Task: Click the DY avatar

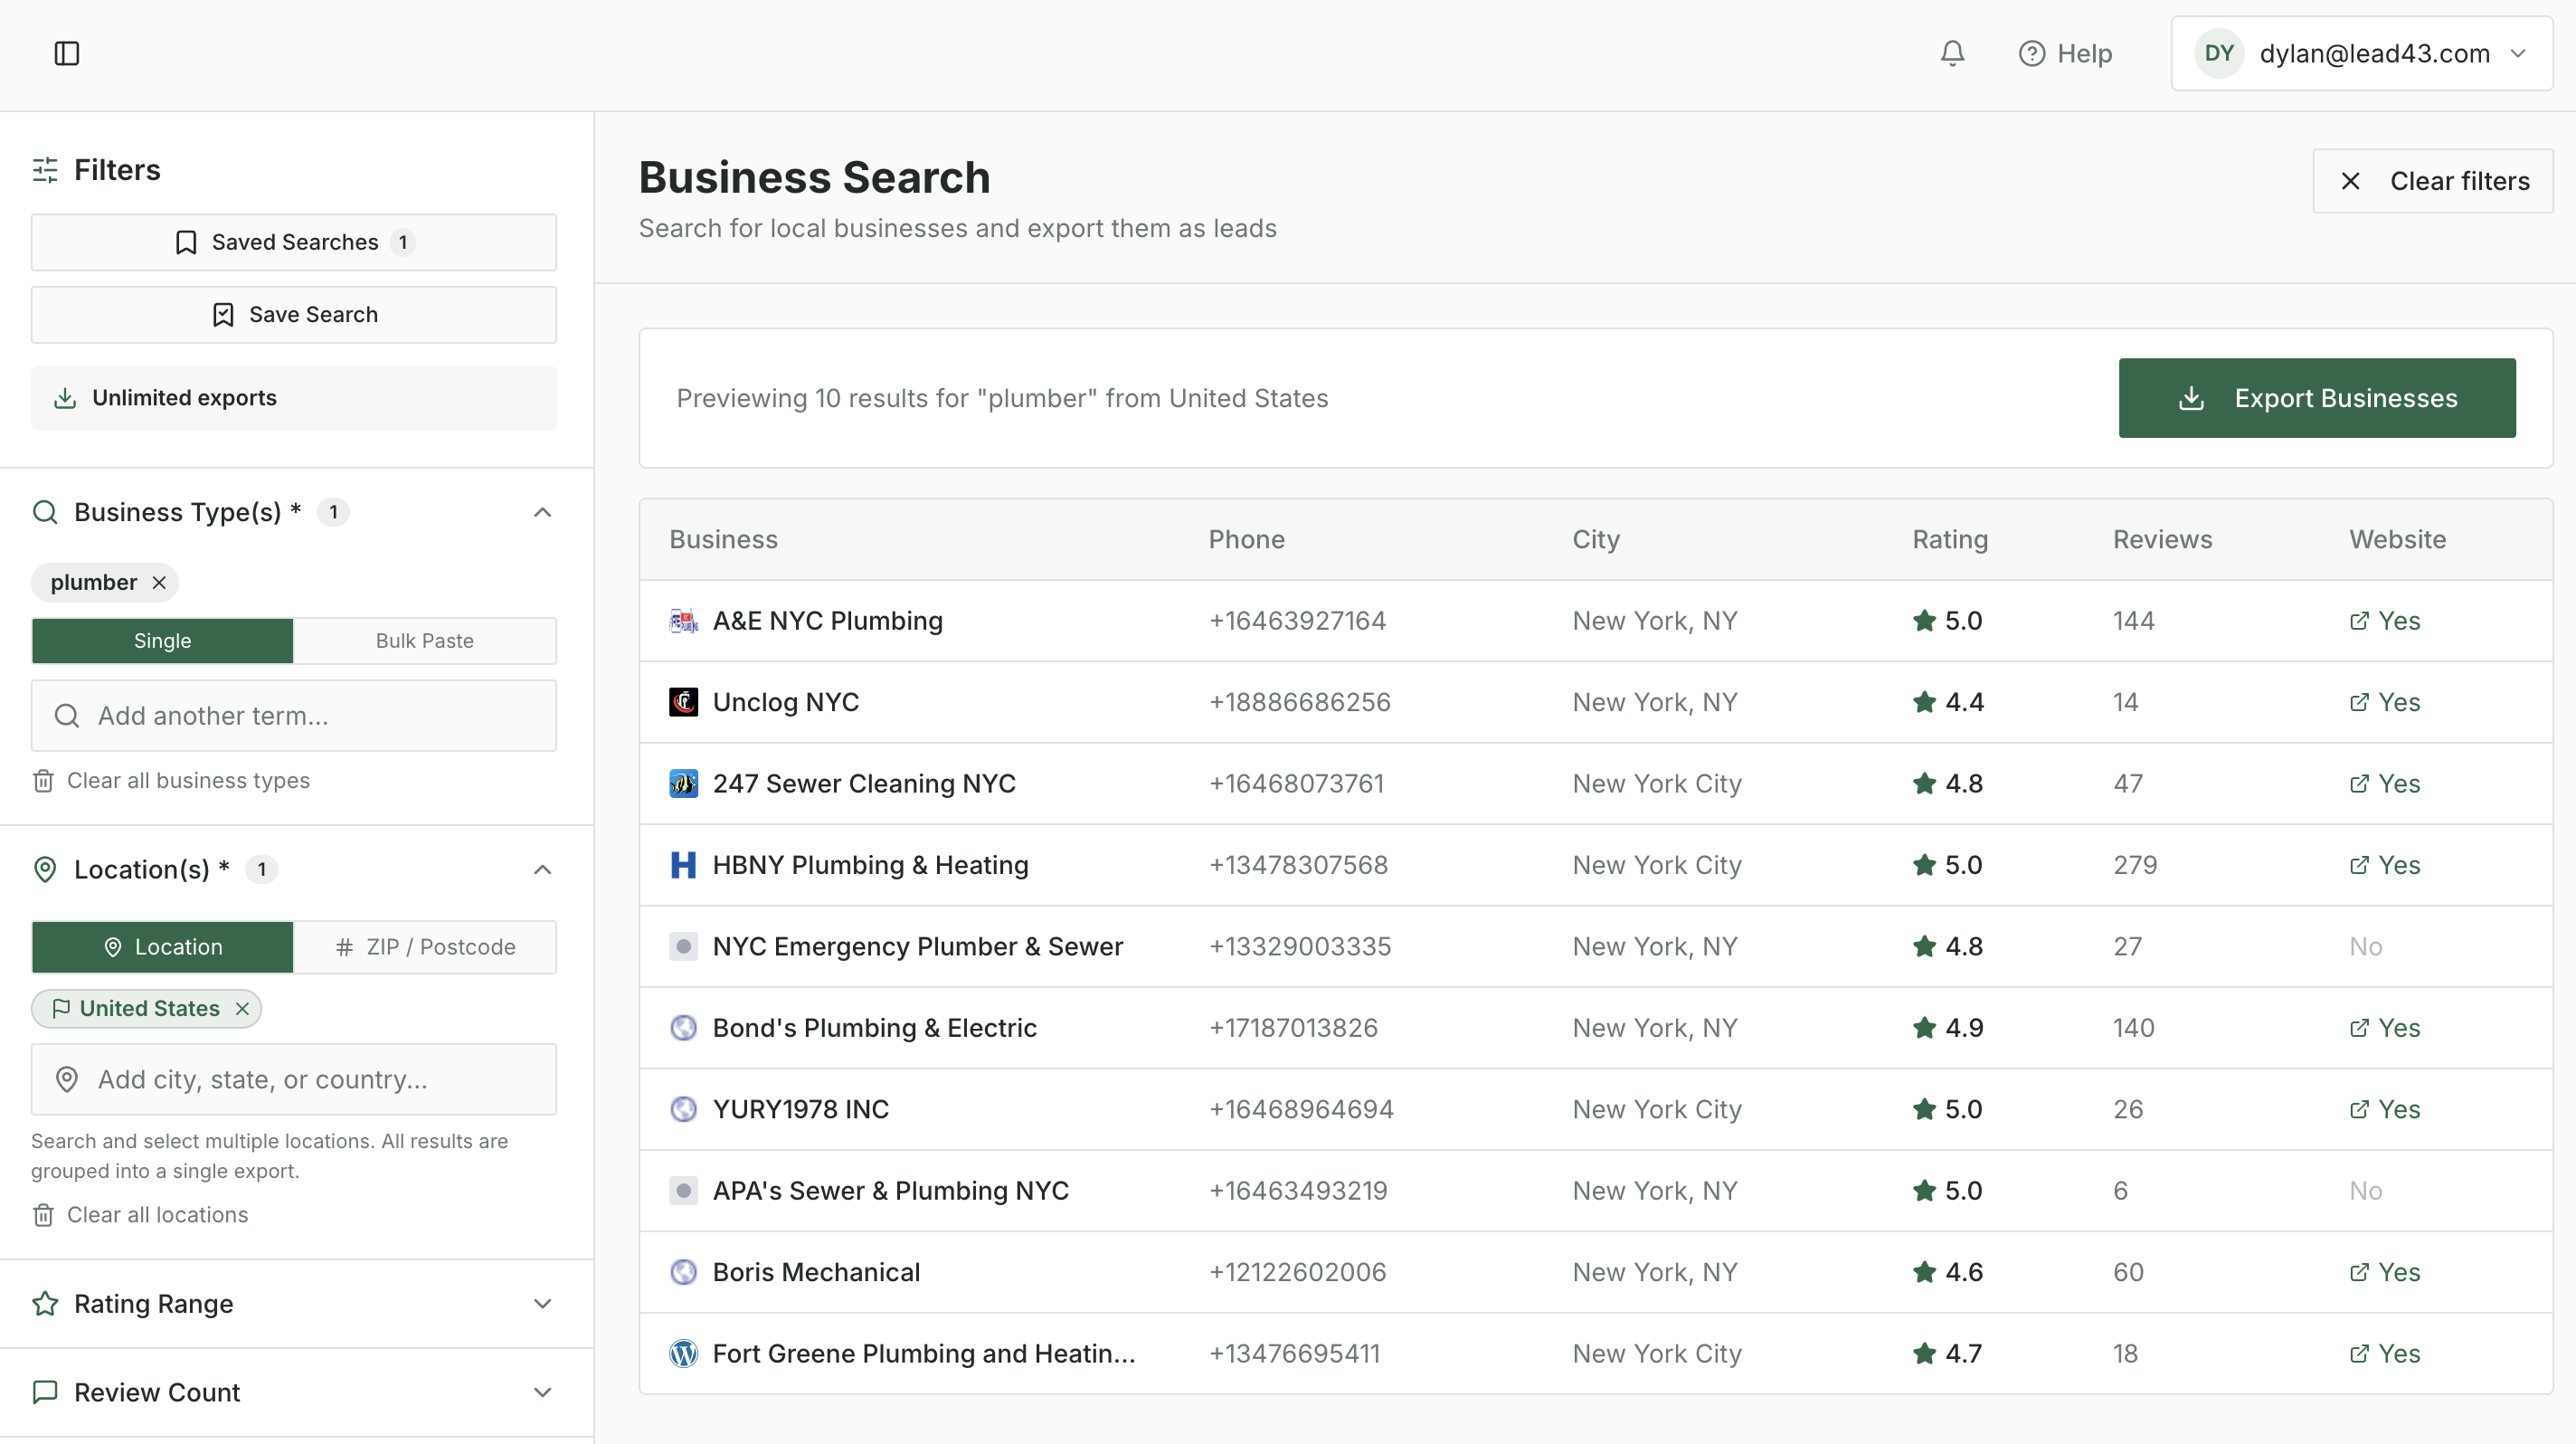Action: (2219, 53)
